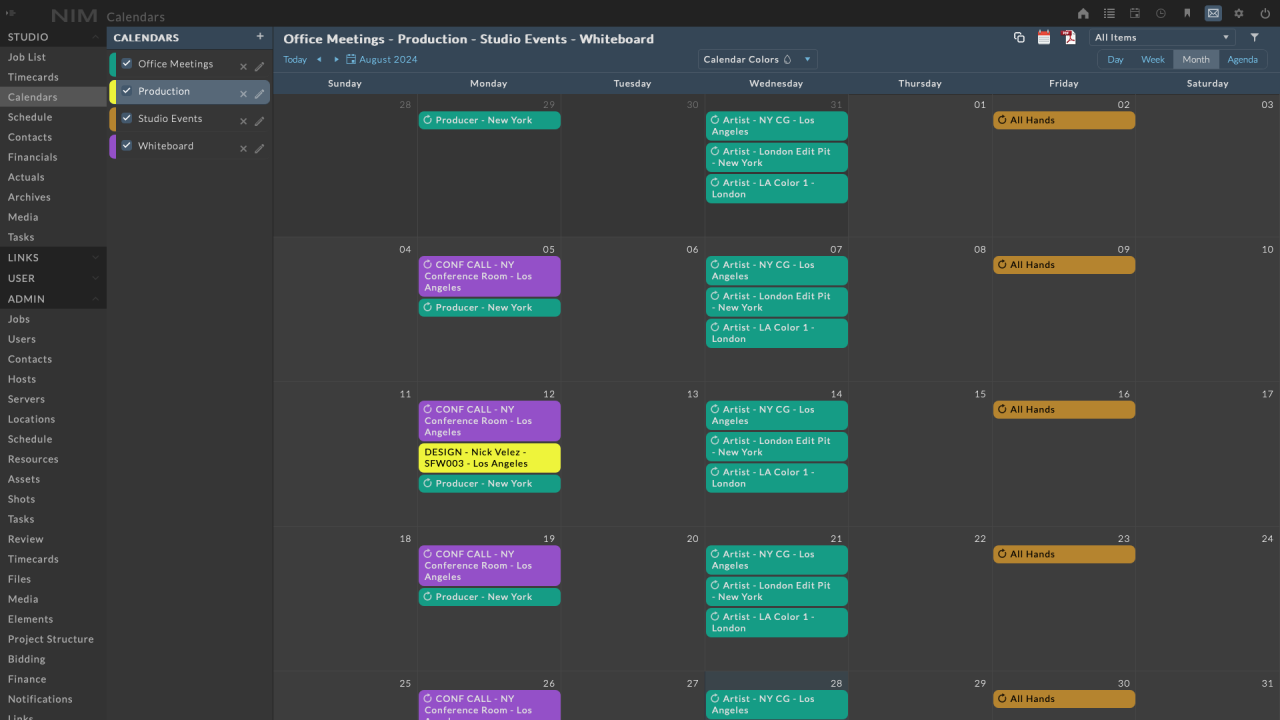This screenshot has height=720, width=1280.
Task: Click the home icon in top bar
Action: point(1083,13)
